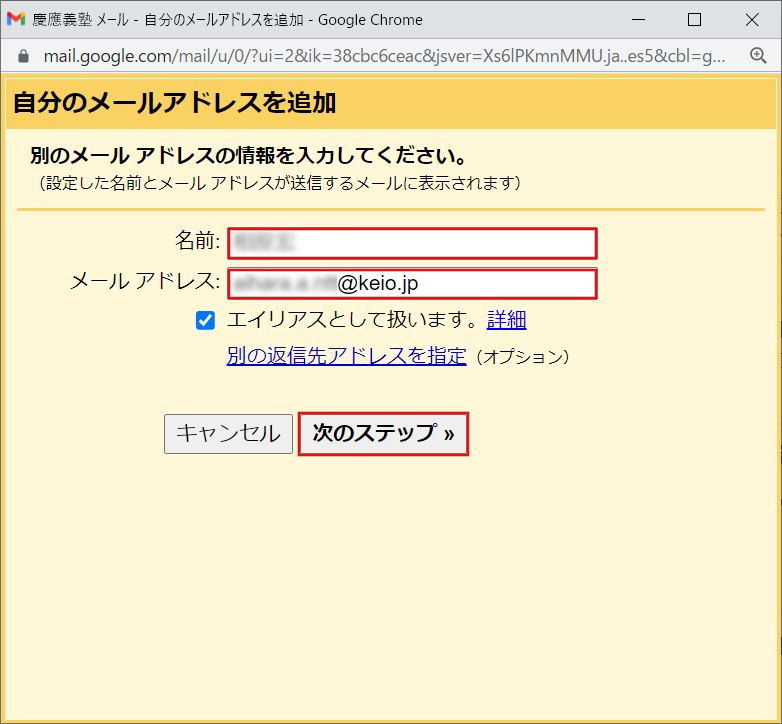Click the 次のステップ » button
The height and width of the screenshot is (724, 782).
(383, 434)
